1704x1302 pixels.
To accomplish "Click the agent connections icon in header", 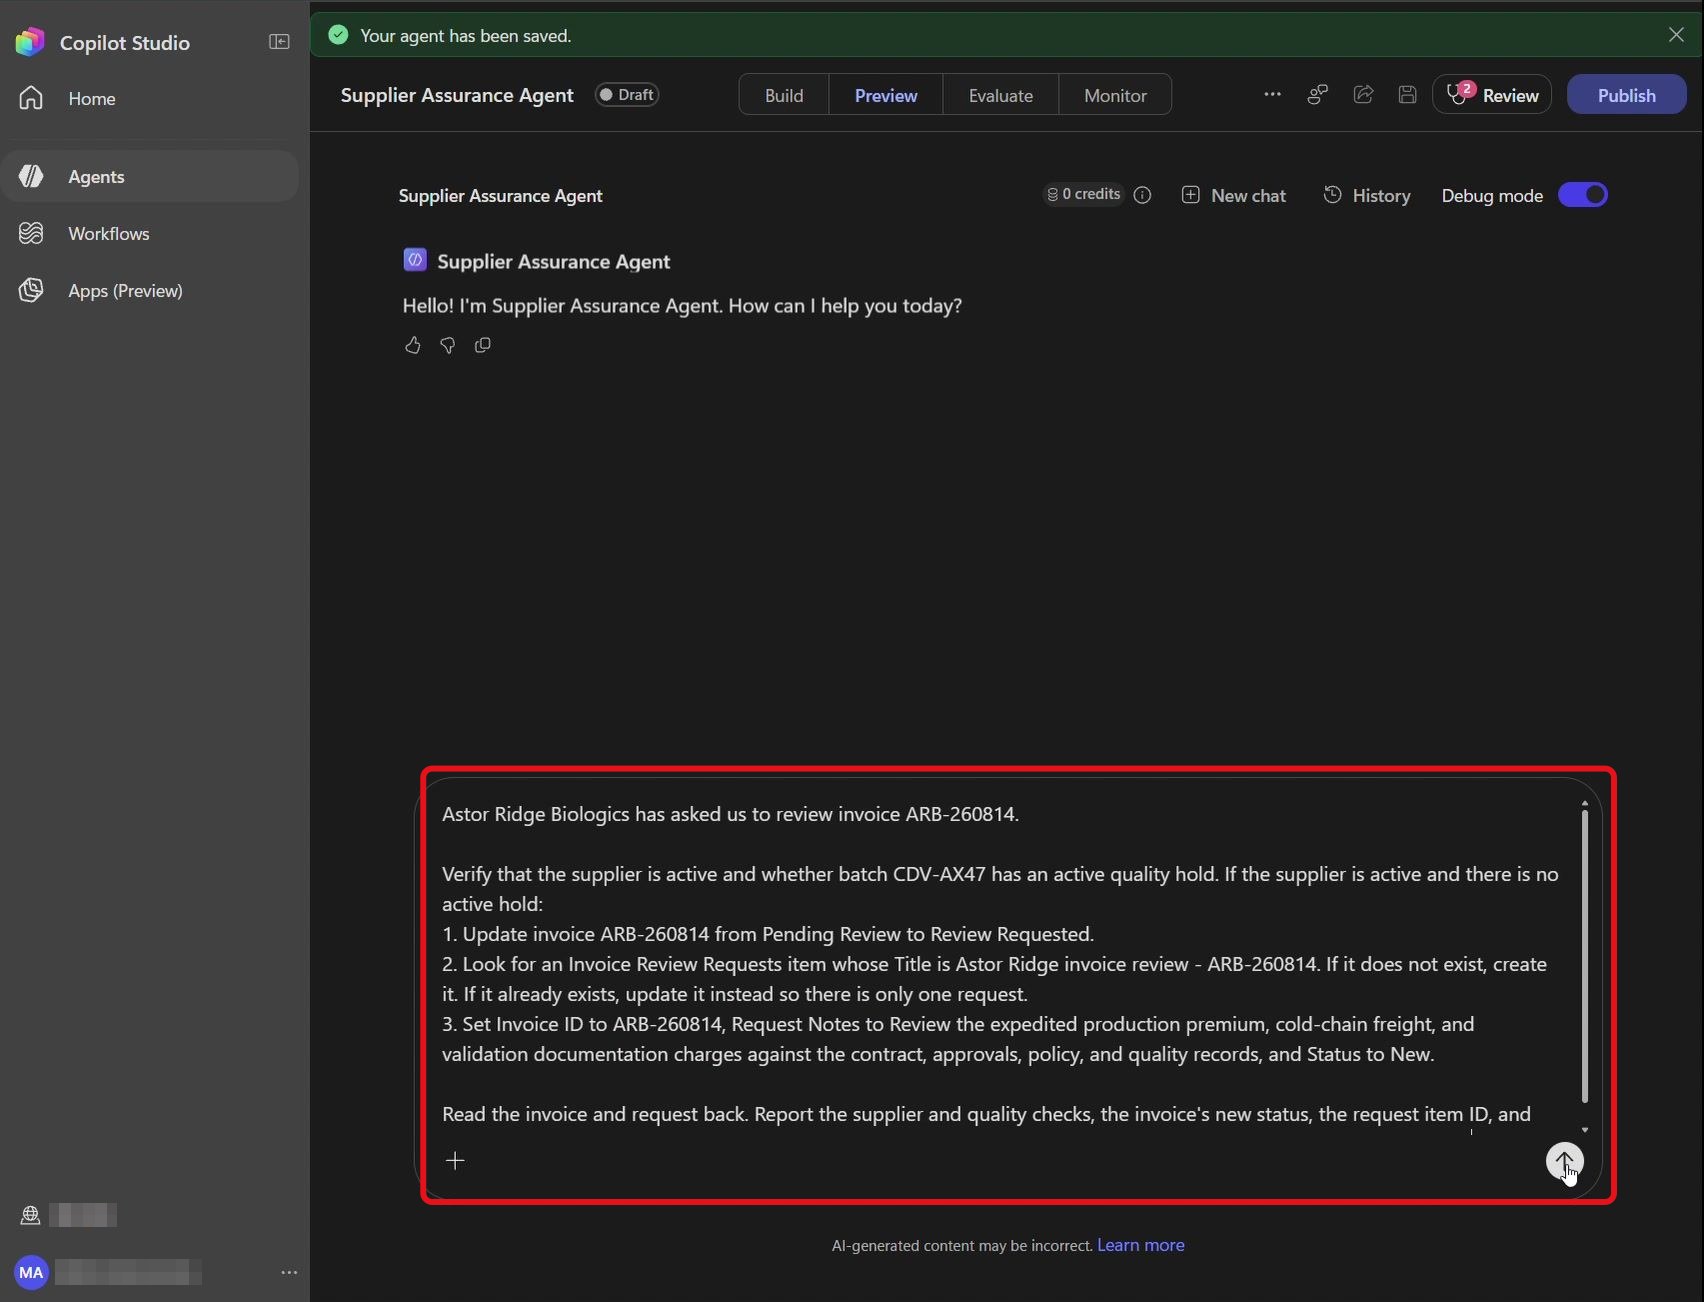I will pos(1318,94).
